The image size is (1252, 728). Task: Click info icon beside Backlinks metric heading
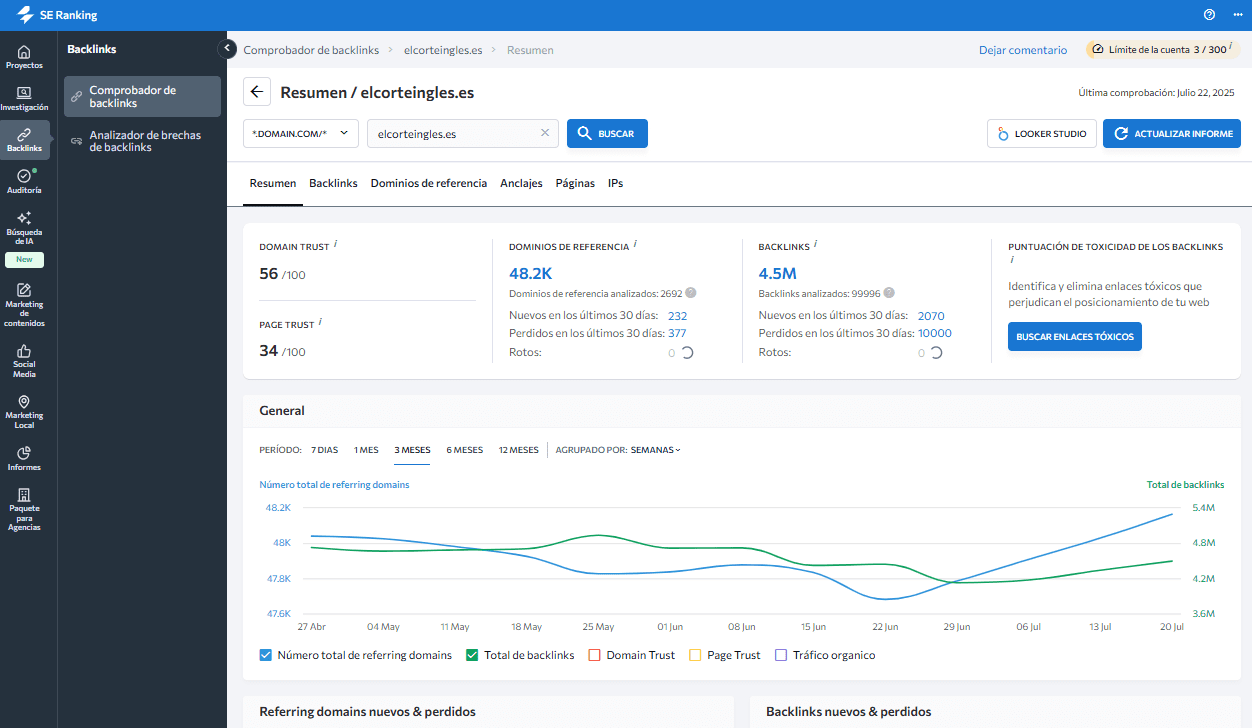817,244
